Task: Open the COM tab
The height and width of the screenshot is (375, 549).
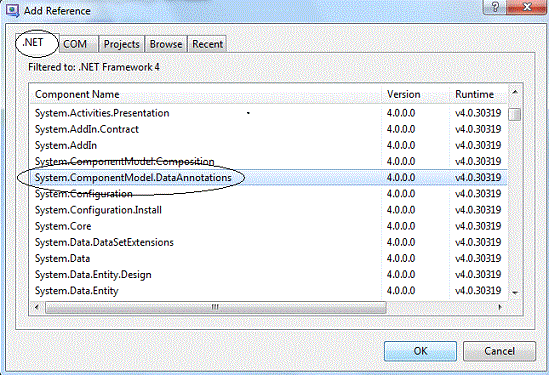Action: pyautogui.click(x=79, y=44)
